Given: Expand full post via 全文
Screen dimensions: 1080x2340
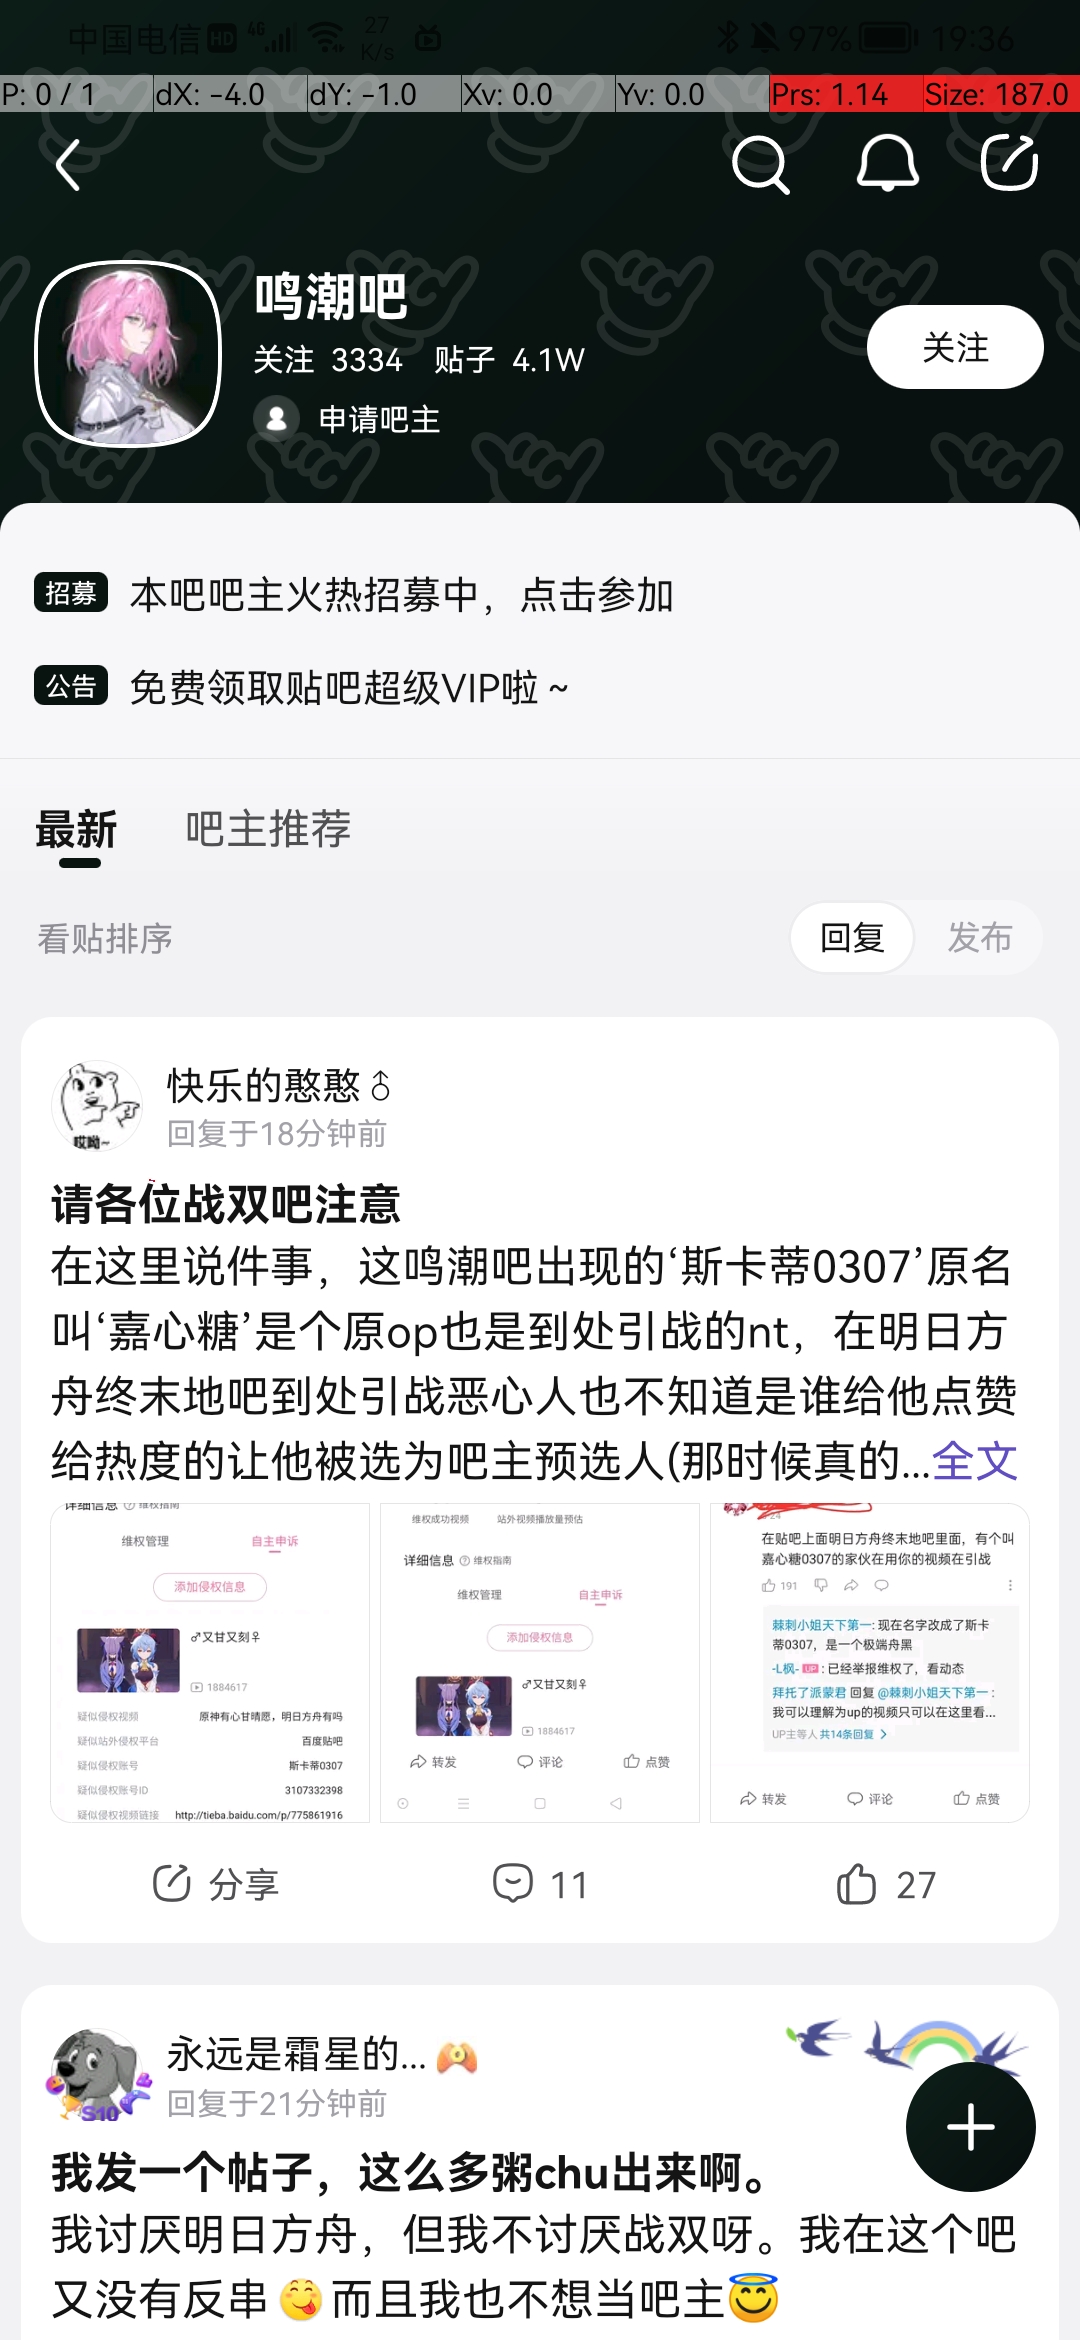Looking at the screenshot, I should [975, 1461].
